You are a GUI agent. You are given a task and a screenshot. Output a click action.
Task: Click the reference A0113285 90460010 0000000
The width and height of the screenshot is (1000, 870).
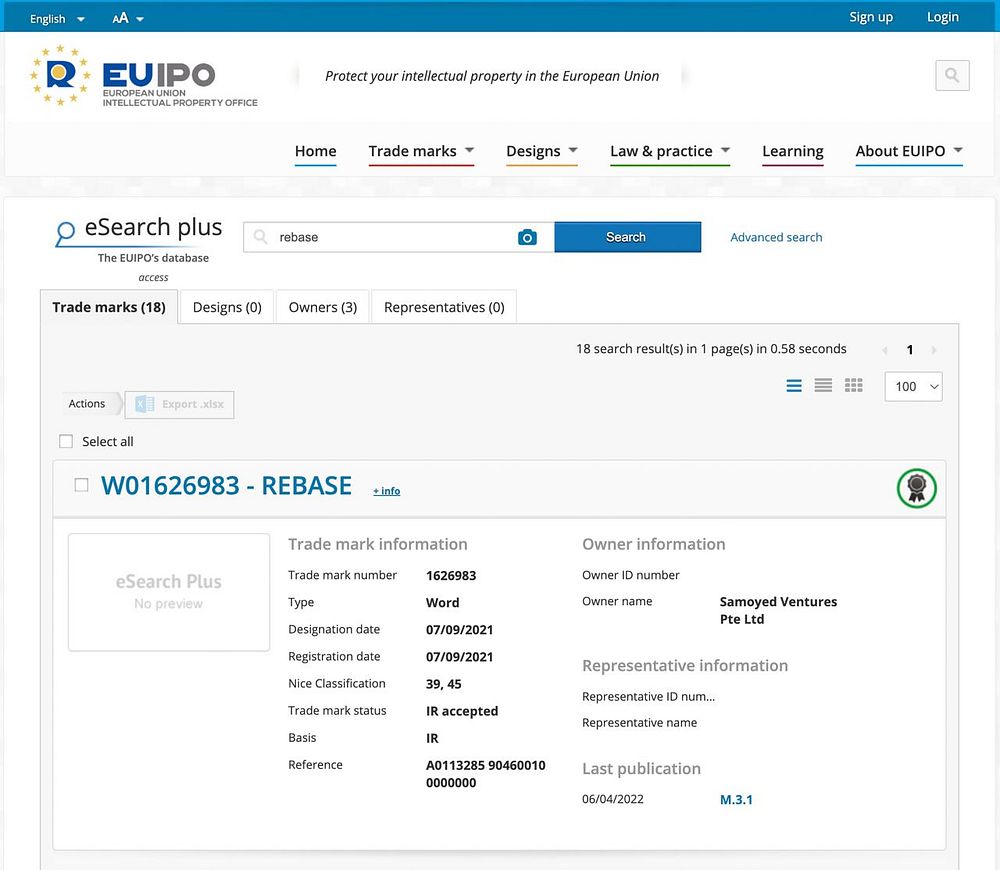pyautogui.click(x=485, y=774)
